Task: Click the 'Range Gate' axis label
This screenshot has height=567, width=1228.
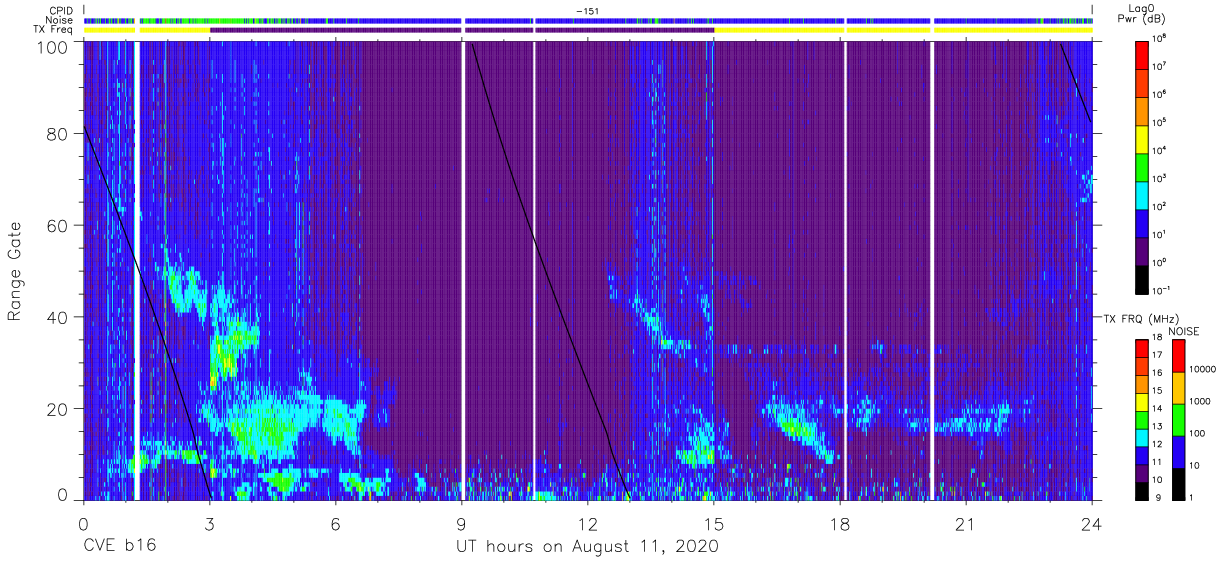Action: point(15,270)
